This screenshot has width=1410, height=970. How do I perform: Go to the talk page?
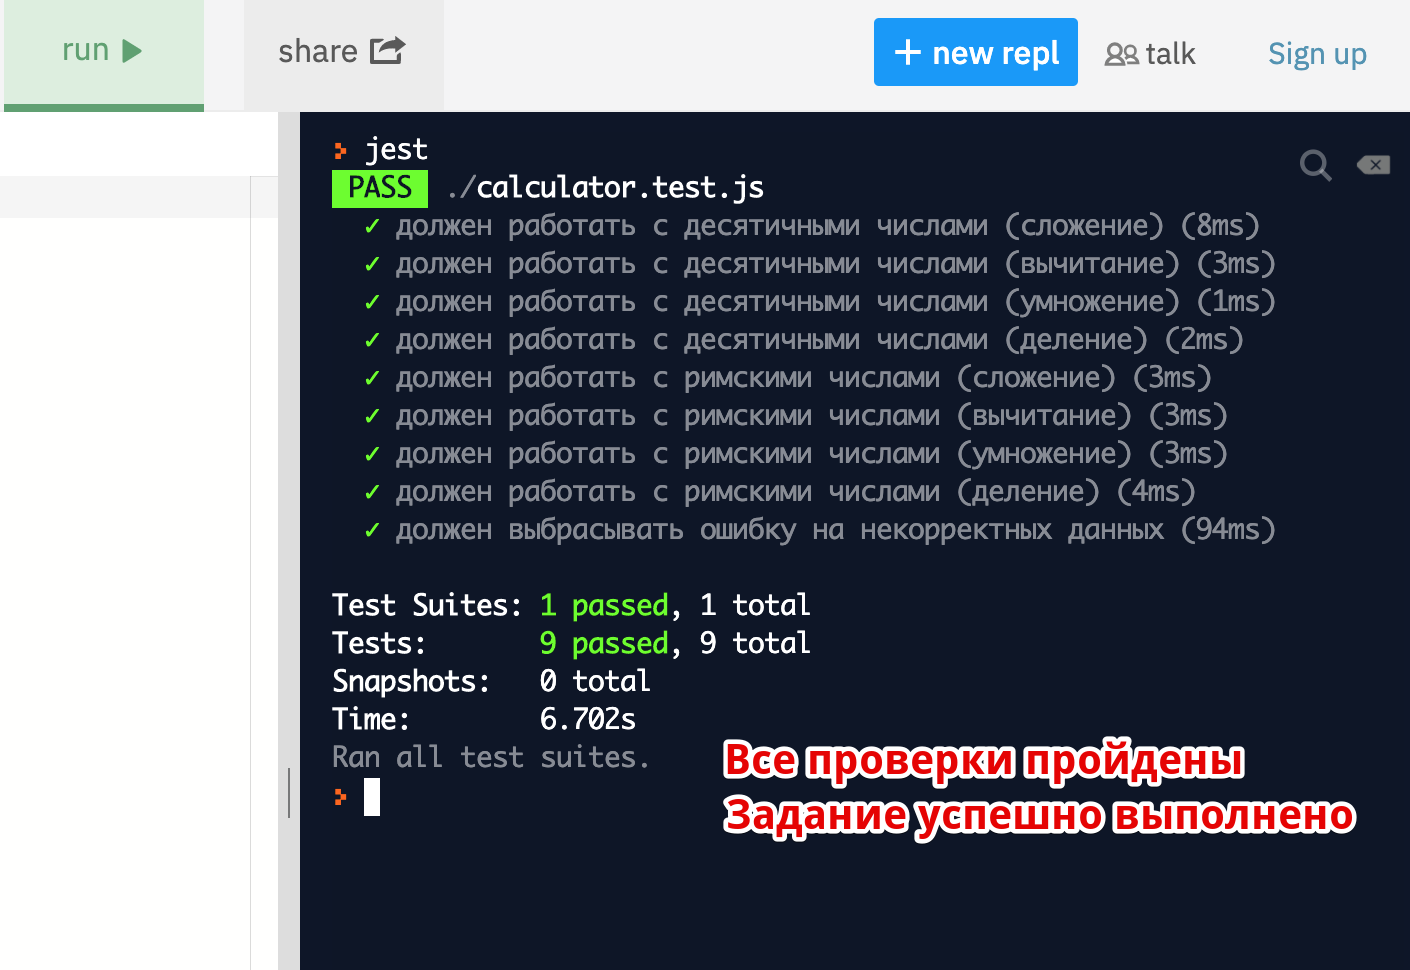tap(1151, 54)
